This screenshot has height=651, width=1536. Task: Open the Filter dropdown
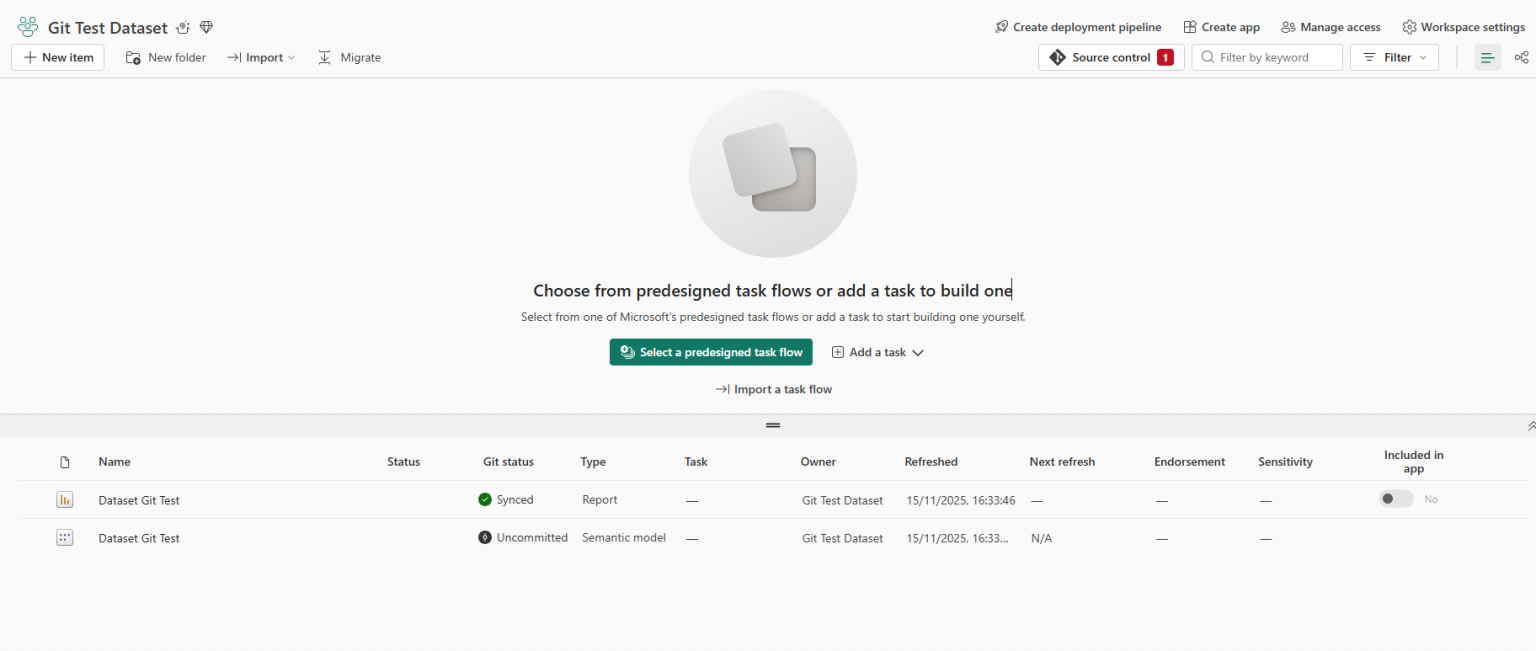(x=1394, y=57)
